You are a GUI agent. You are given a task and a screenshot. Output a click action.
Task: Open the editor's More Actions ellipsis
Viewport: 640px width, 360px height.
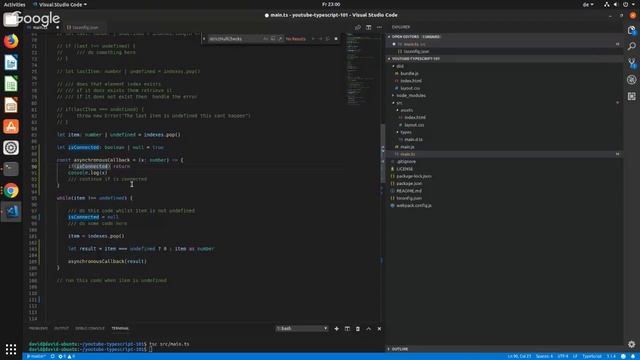click(x=380, y=27)
